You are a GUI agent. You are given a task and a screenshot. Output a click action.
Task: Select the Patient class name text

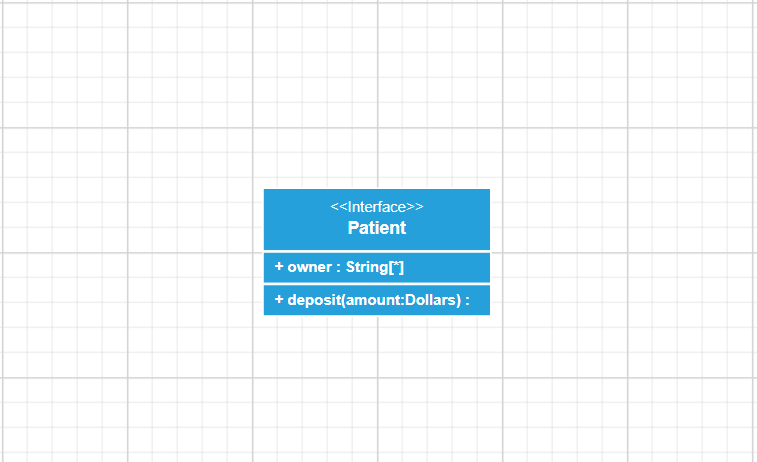377,228
